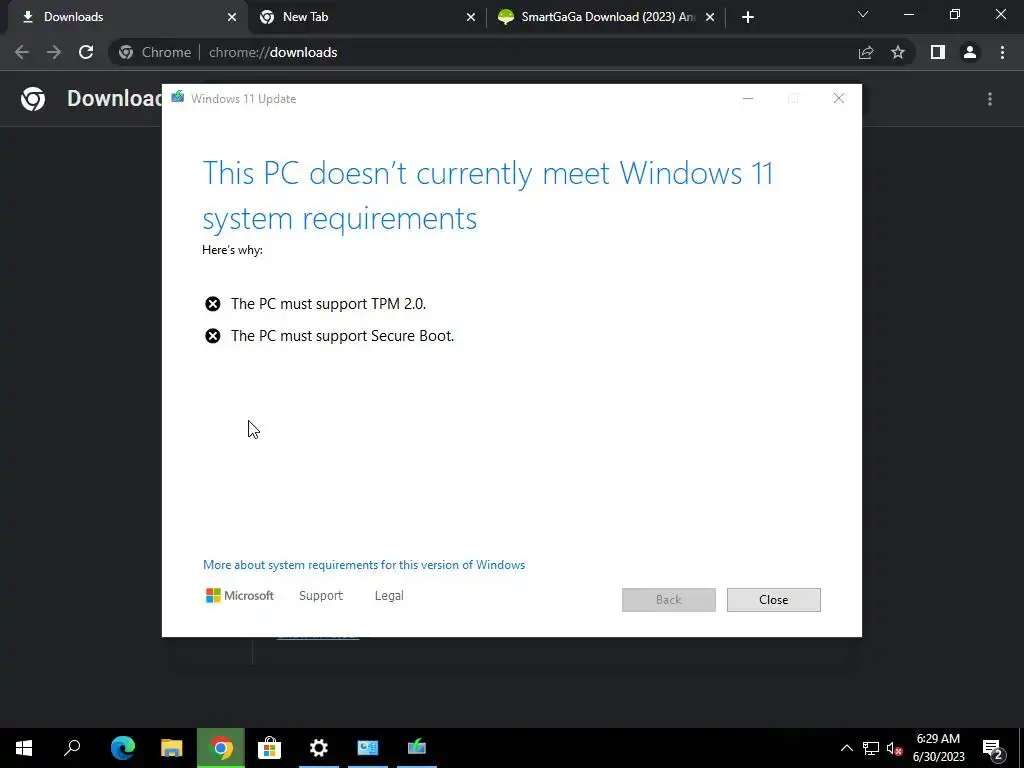Open the Support link in dialog footer
The height and width of the screenshot is (768, 1024).
[x=321, y=596]
